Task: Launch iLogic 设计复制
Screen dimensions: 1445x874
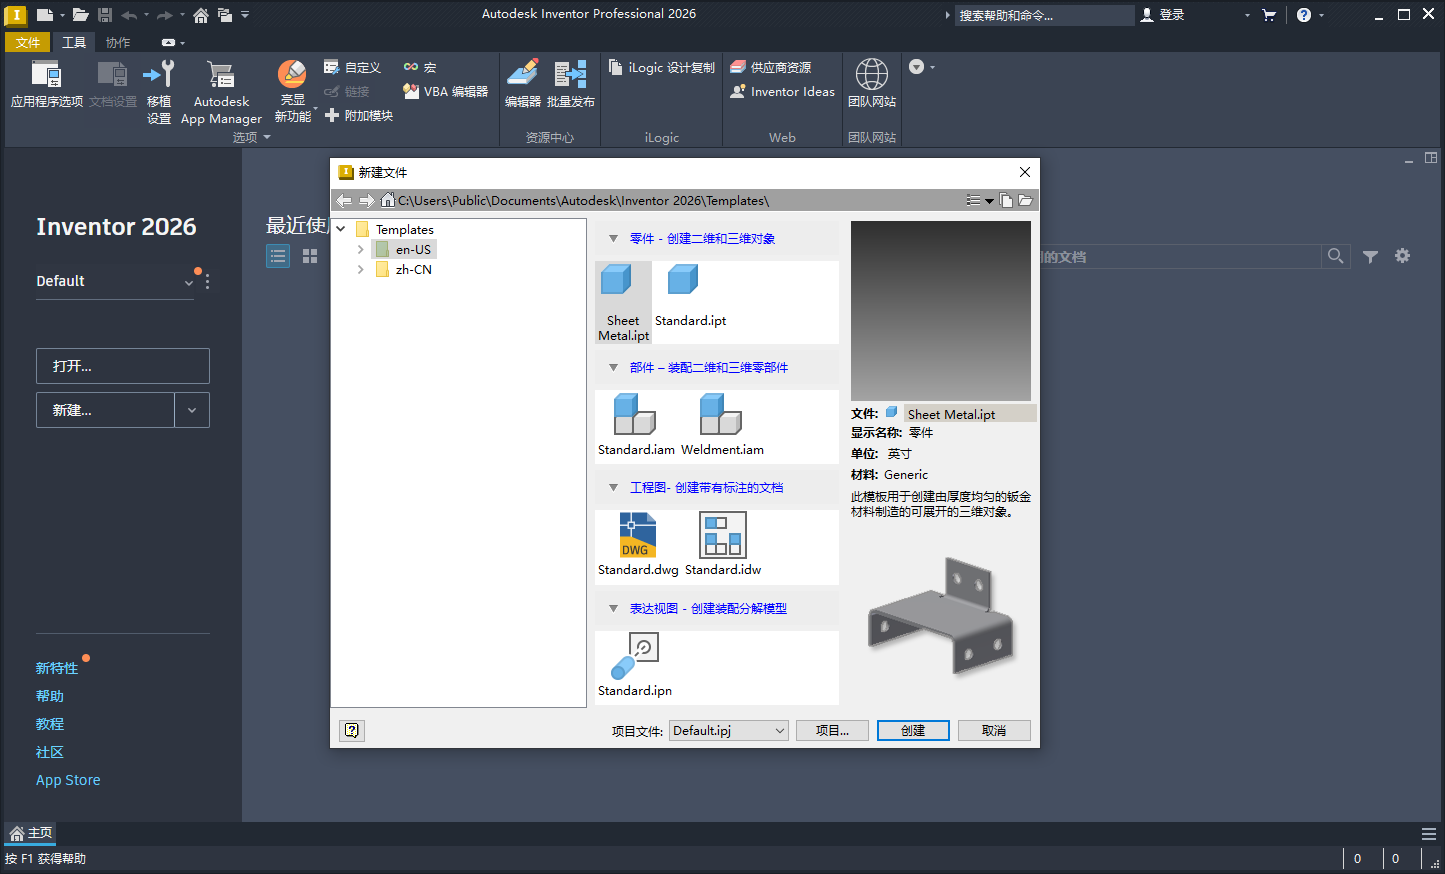Action: pos(662,66)
